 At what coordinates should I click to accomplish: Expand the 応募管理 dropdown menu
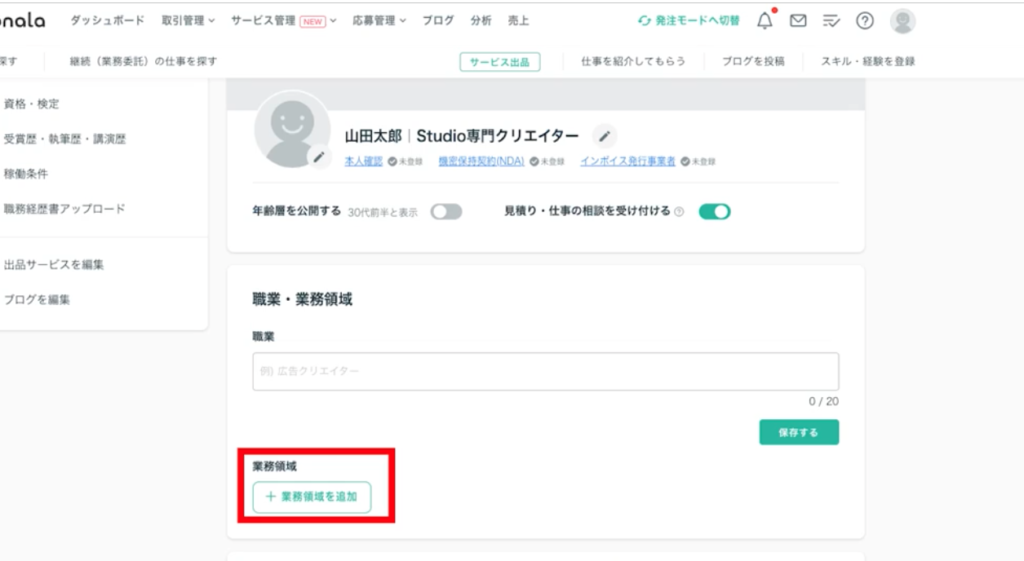(379, 21)
